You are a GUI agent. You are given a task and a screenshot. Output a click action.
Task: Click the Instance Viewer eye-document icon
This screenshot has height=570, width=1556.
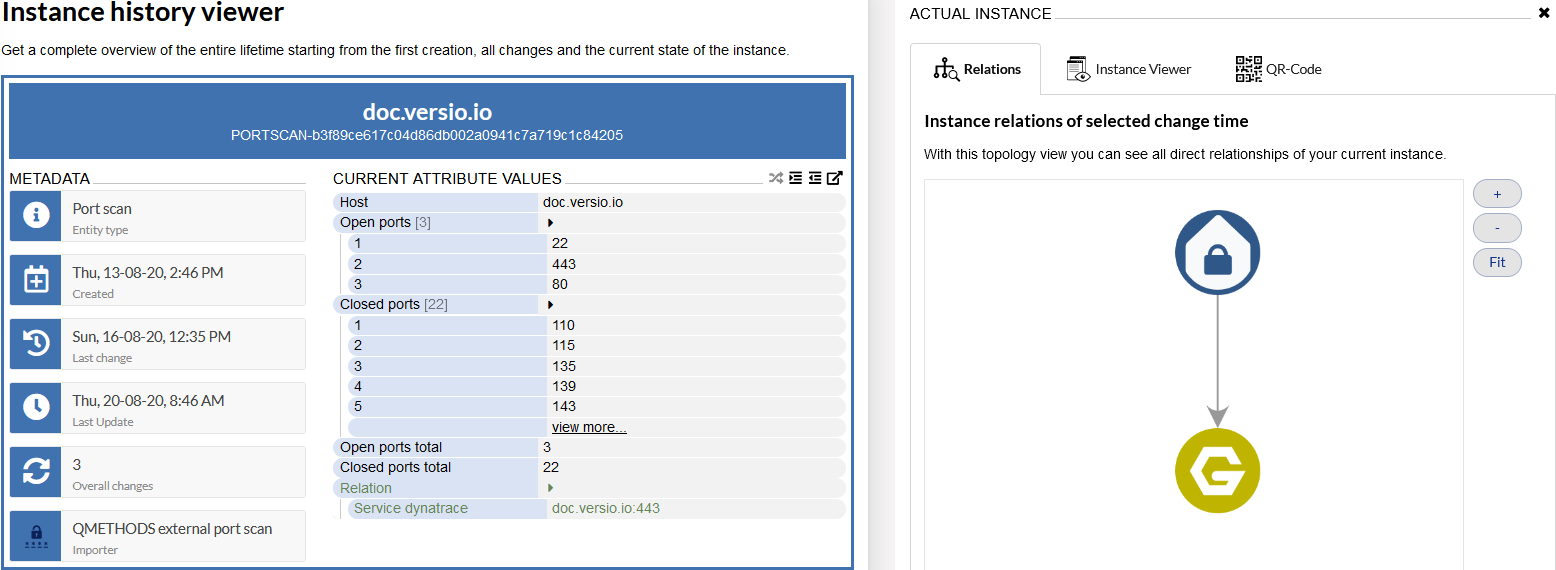pos(1078,69)
